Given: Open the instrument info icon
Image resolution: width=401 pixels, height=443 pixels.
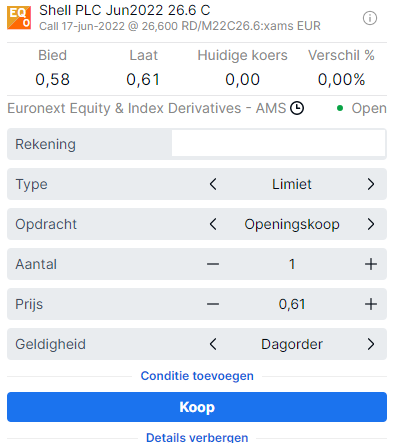Looking at the screenshot, I should point(370,18).
